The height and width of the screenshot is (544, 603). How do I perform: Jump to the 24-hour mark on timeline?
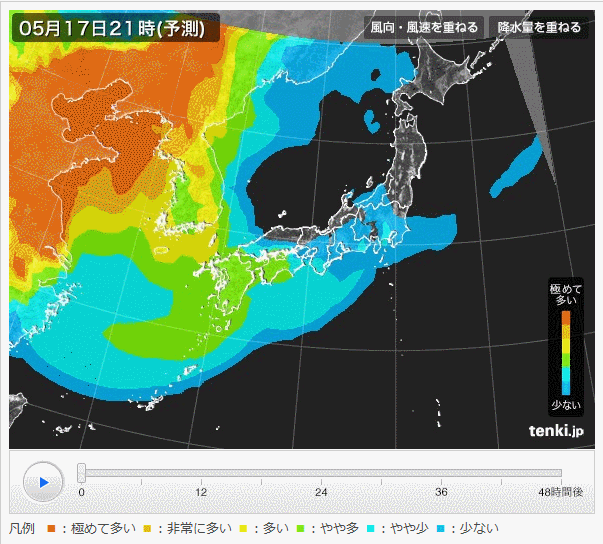[x=321, y=474]
